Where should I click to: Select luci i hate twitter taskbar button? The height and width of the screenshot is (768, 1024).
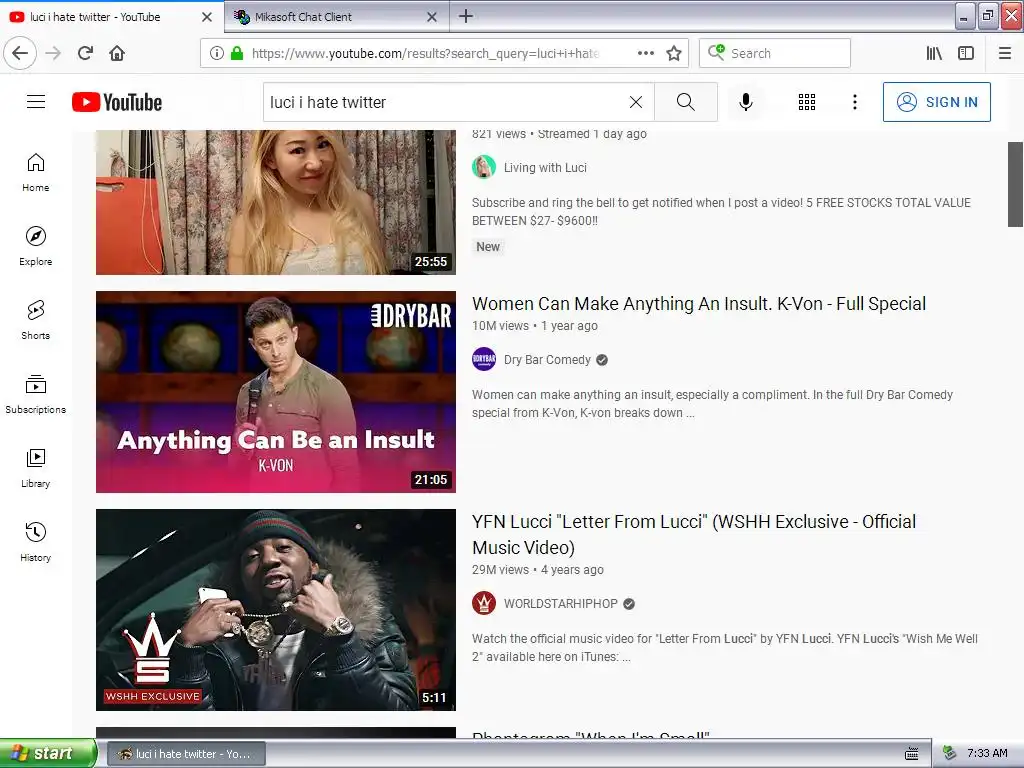pos(186,754)
